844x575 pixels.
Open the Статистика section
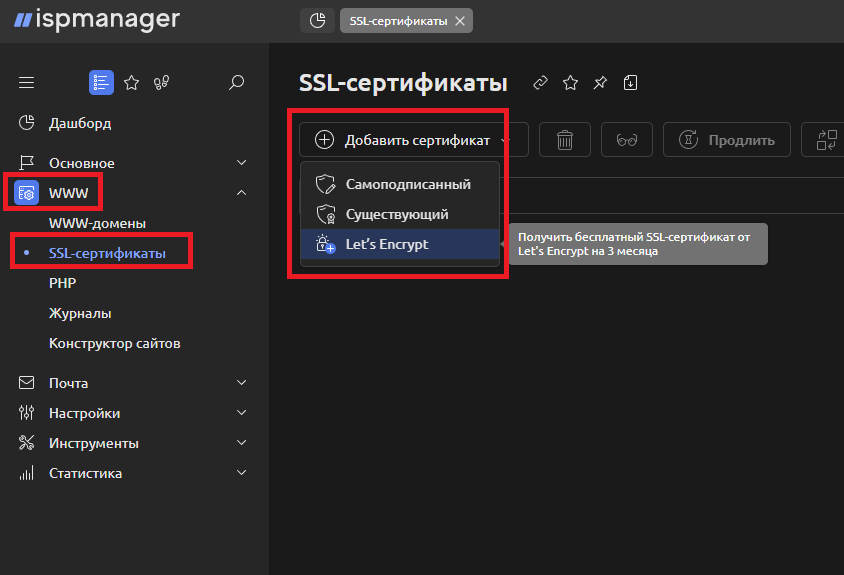pos(86,474)
